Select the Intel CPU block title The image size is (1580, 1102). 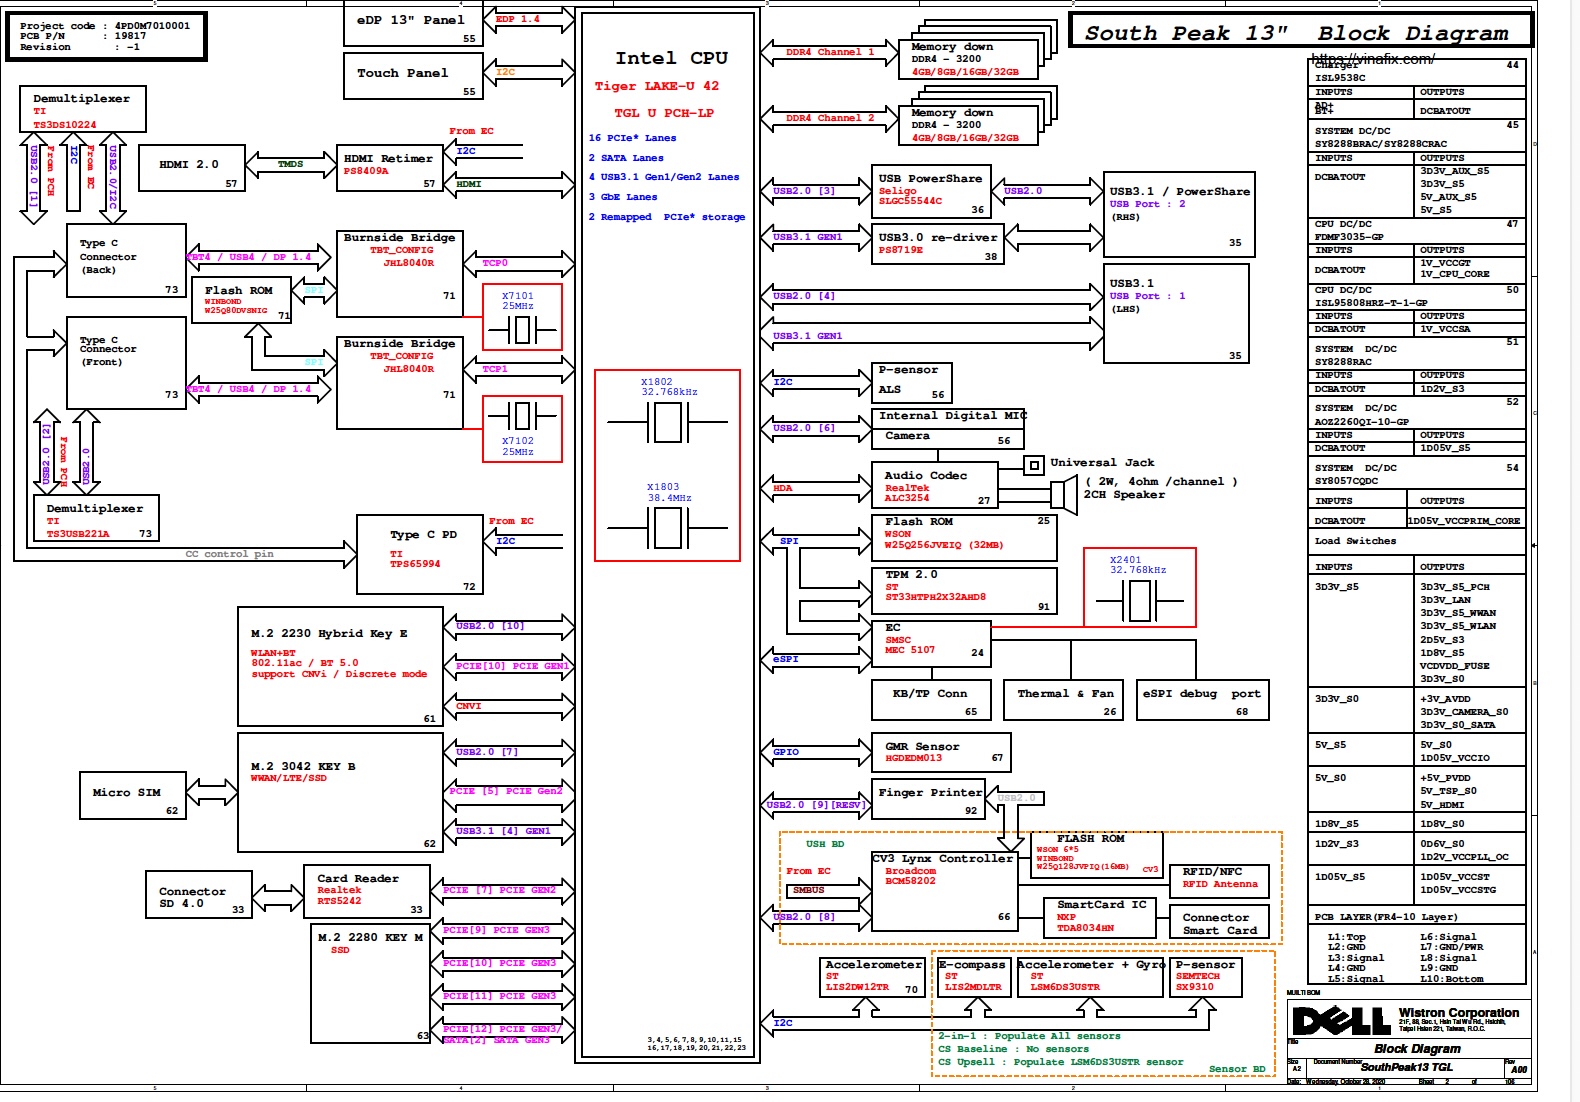[x=671, y=58]
